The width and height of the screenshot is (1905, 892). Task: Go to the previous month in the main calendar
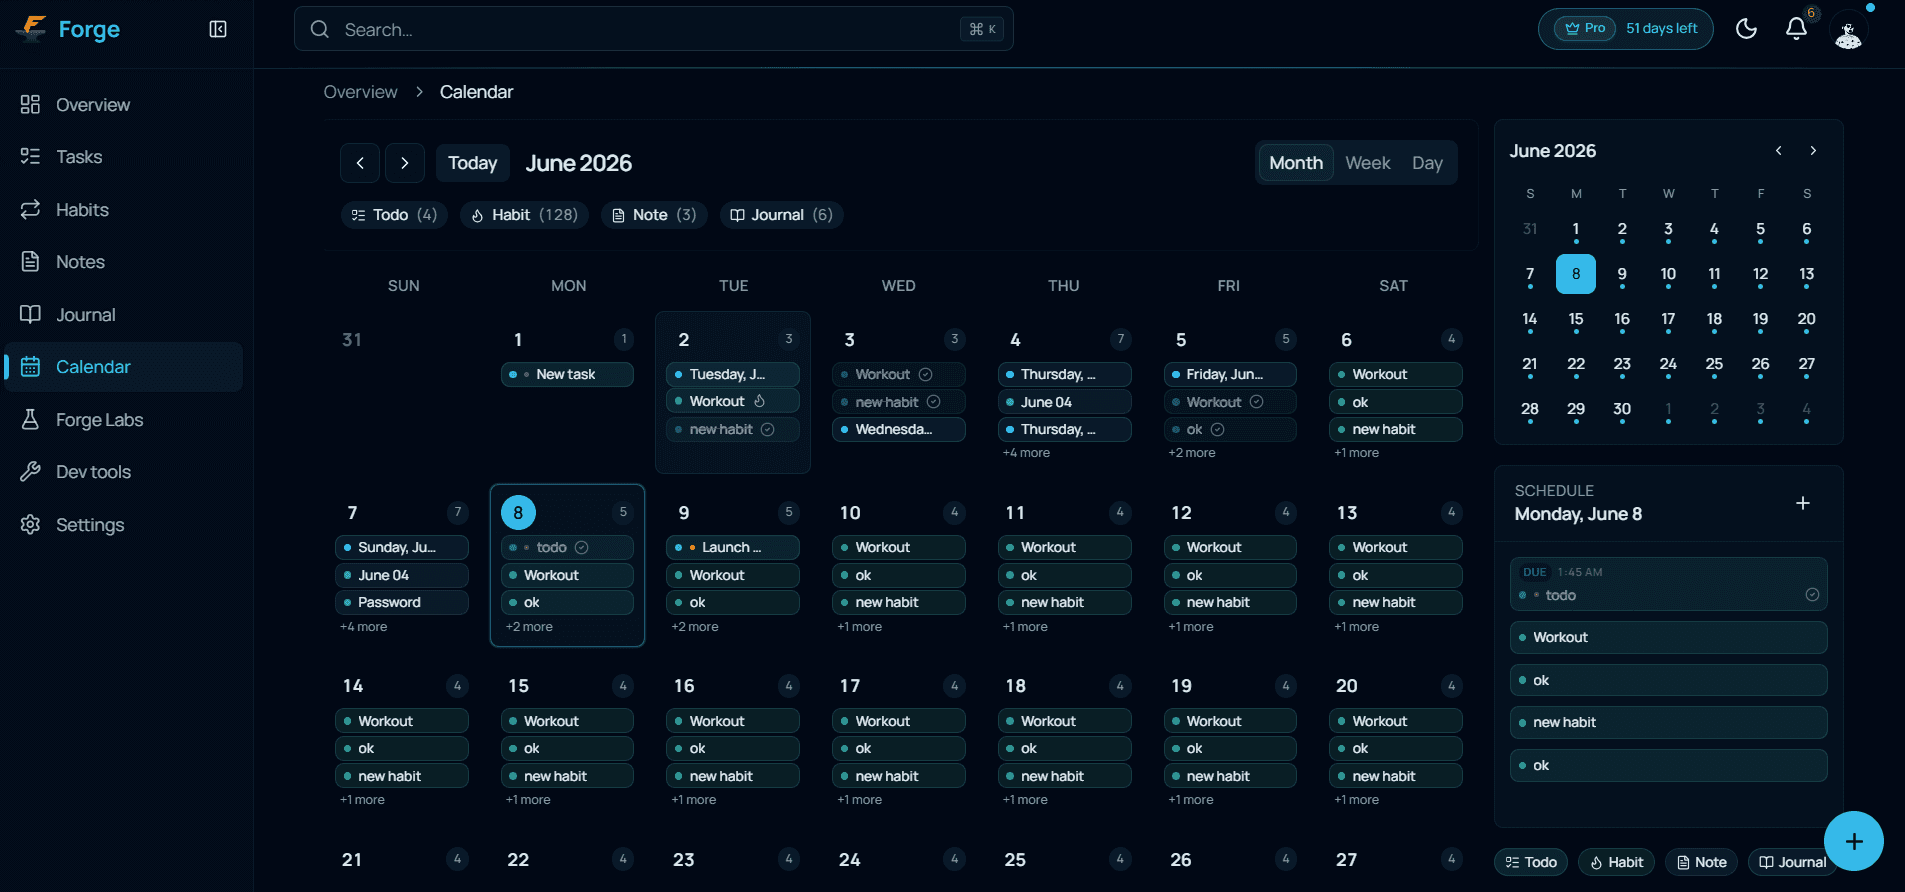[360, 163]
